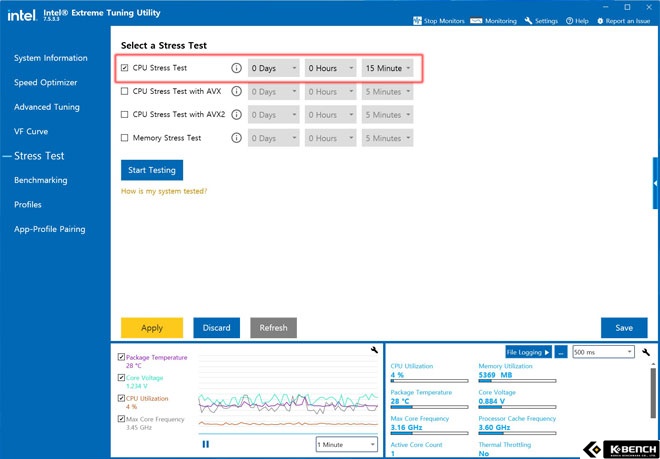Toggle Max Core Frequency graph checkbox
The height and width of the screenshot is (459, 660).
pyautogui.click(x=121, y=419)
